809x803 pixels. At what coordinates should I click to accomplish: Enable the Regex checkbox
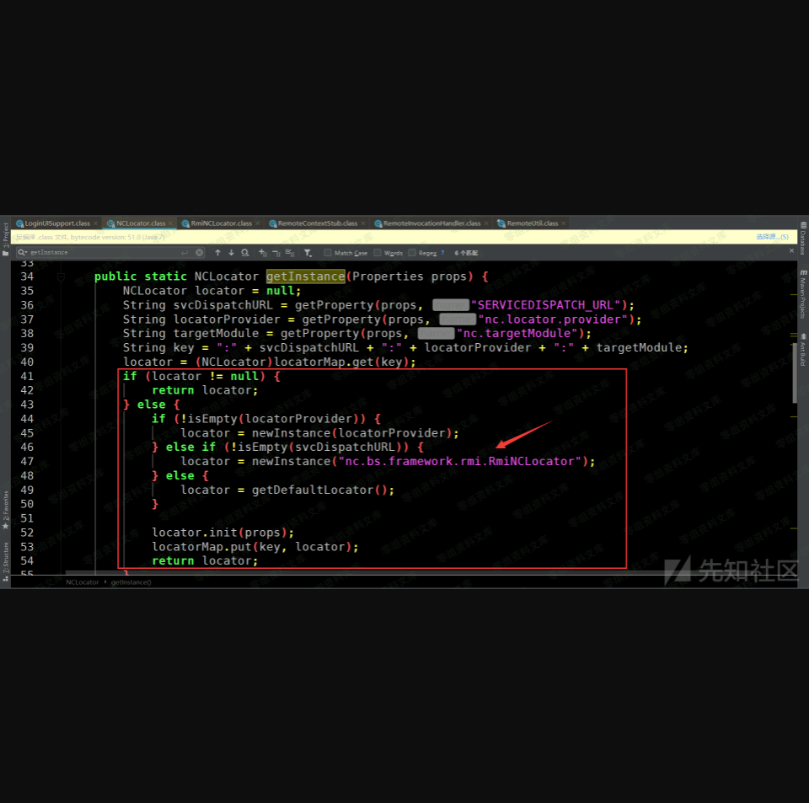click(x=413, y=253)
